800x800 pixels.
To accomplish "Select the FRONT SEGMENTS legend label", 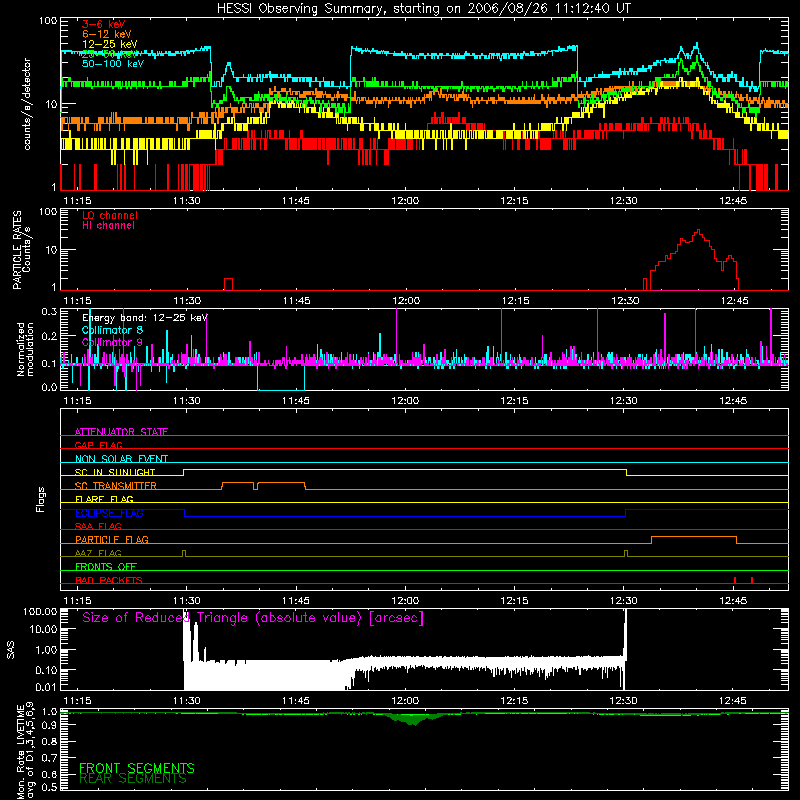I will [137, 768].
